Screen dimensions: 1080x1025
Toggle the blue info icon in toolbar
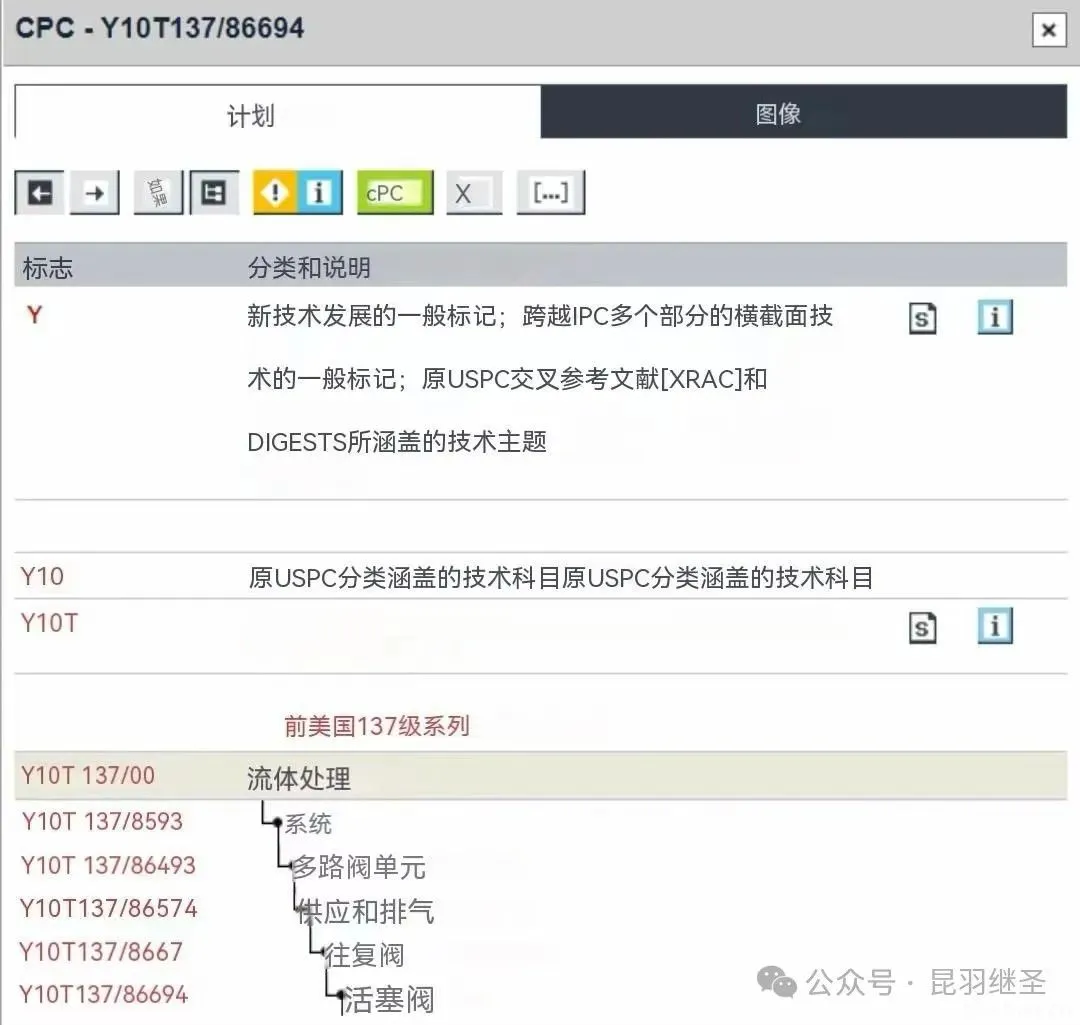[x=319, y=192]
